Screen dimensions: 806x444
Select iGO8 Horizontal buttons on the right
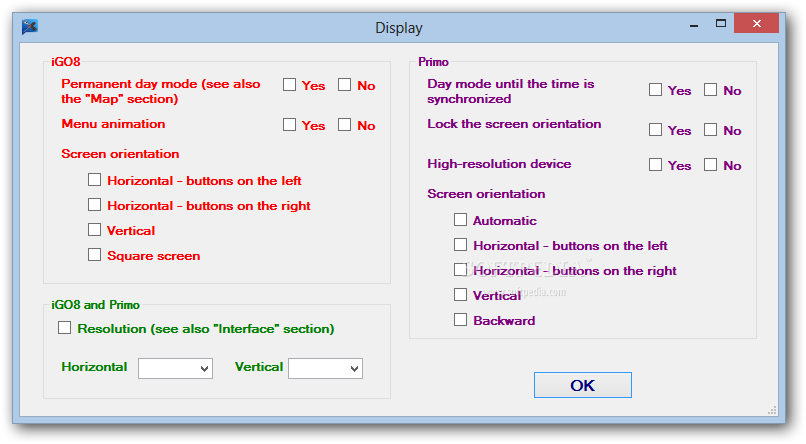click(x=95, y=205)
